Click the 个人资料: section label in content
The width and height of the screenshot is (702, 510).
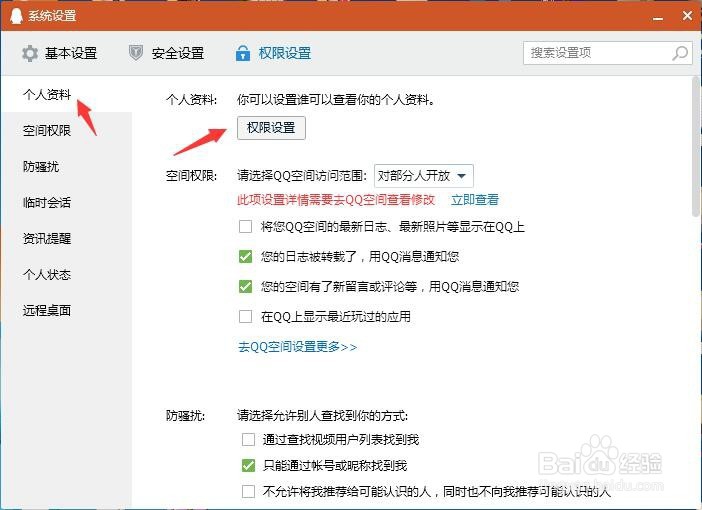pyautogui.click(x=191, y=99)
